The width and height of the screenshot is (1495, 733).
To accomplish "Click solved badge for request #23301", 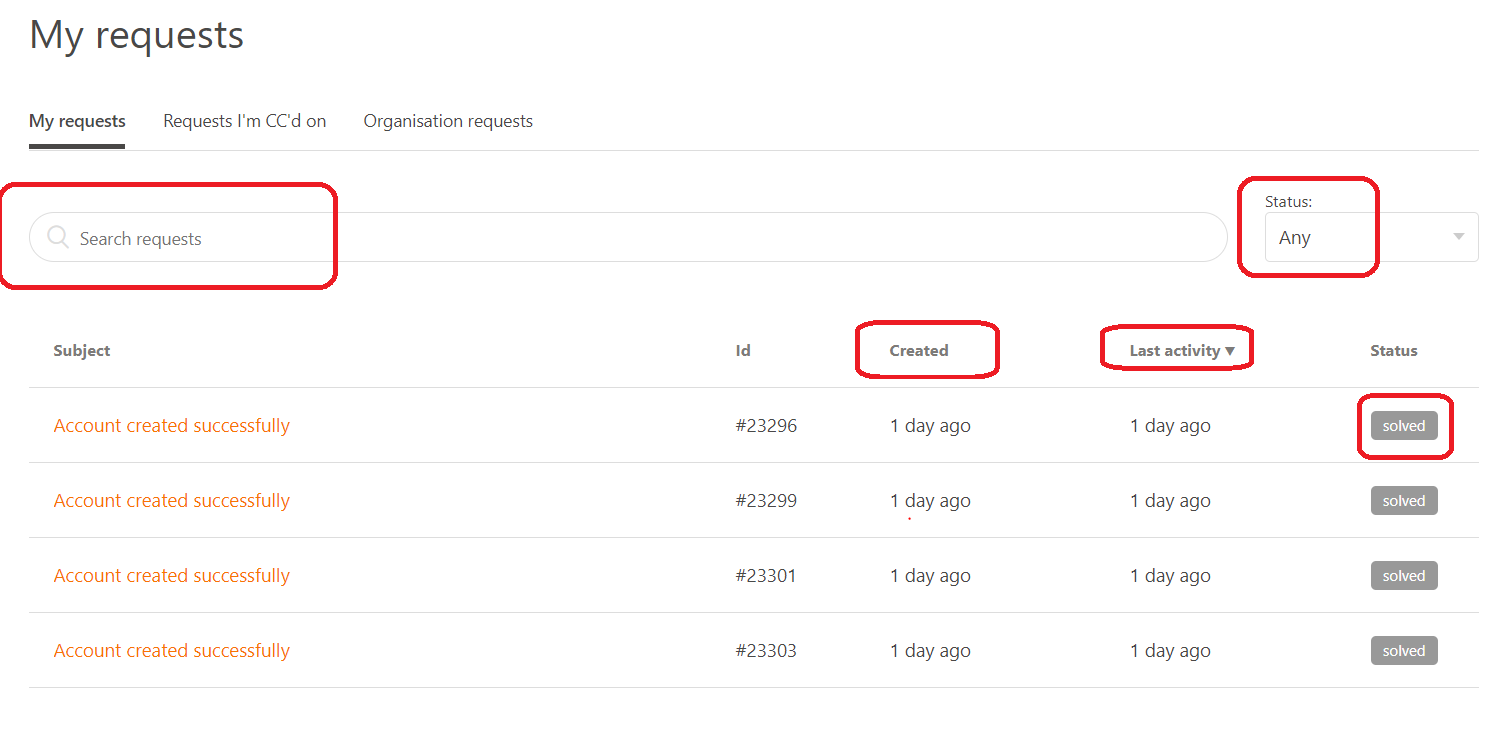I will [1403, 576].
